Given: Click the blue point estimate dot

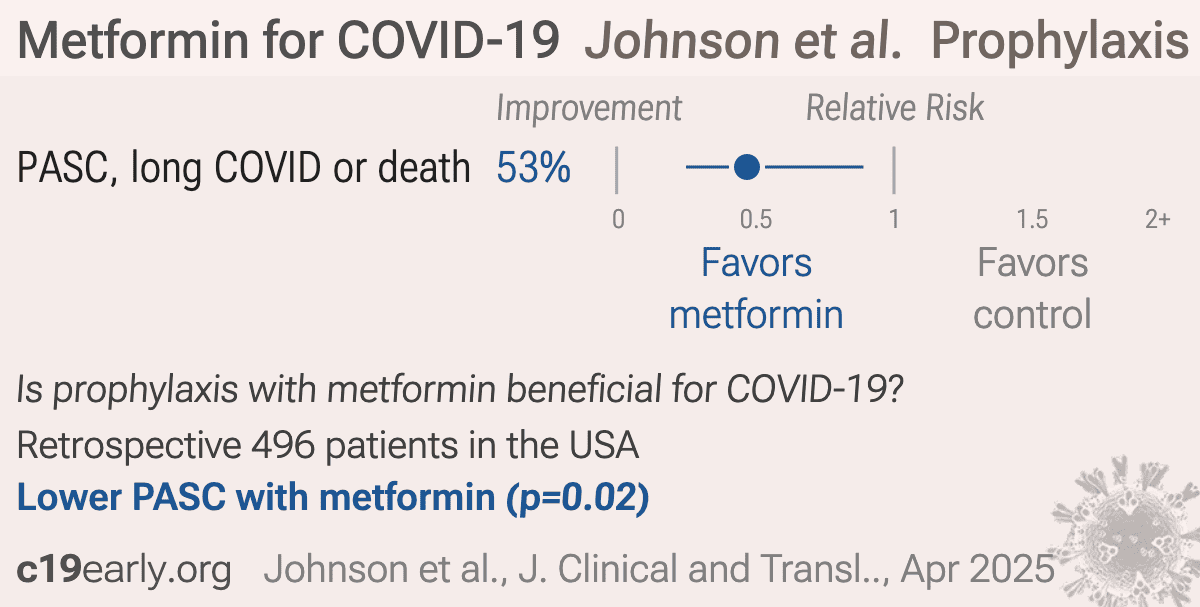Looking at the screenshot, I should pyautogui.click(x=747, y=168).
